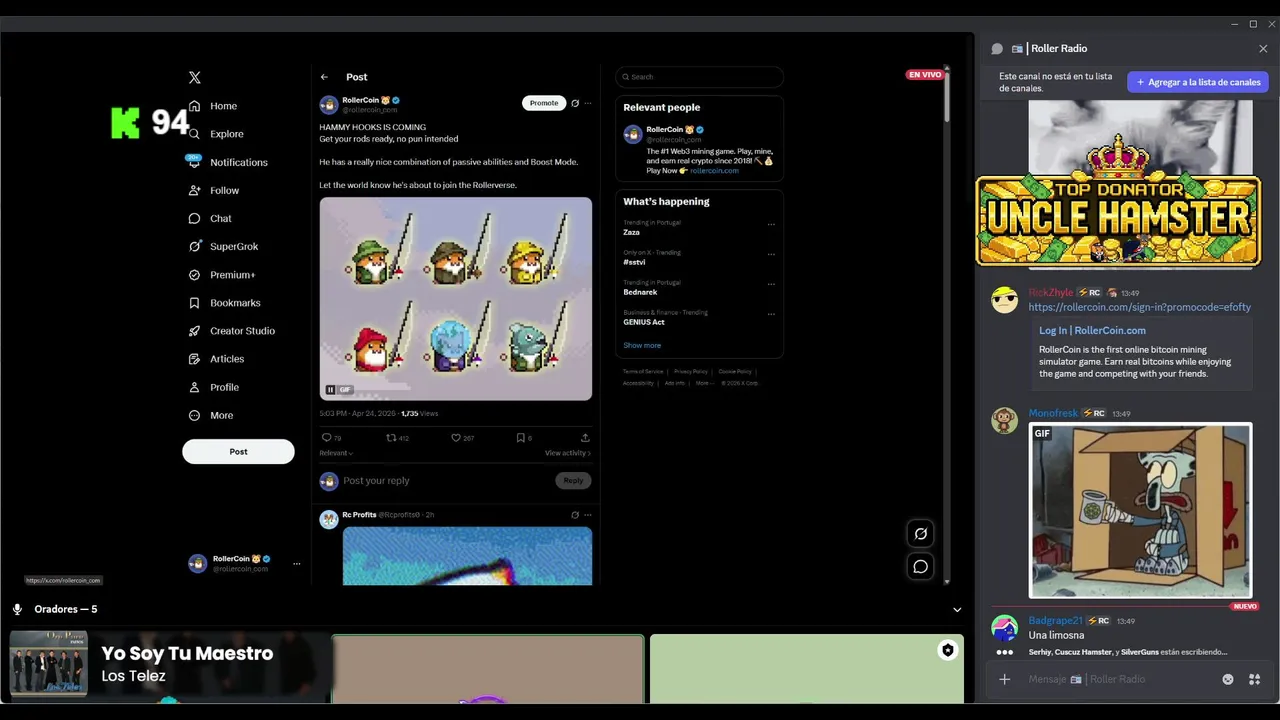Click Agregar a la lista de canales
This screenshot has height=720, width=1280.
[1198, 82]
